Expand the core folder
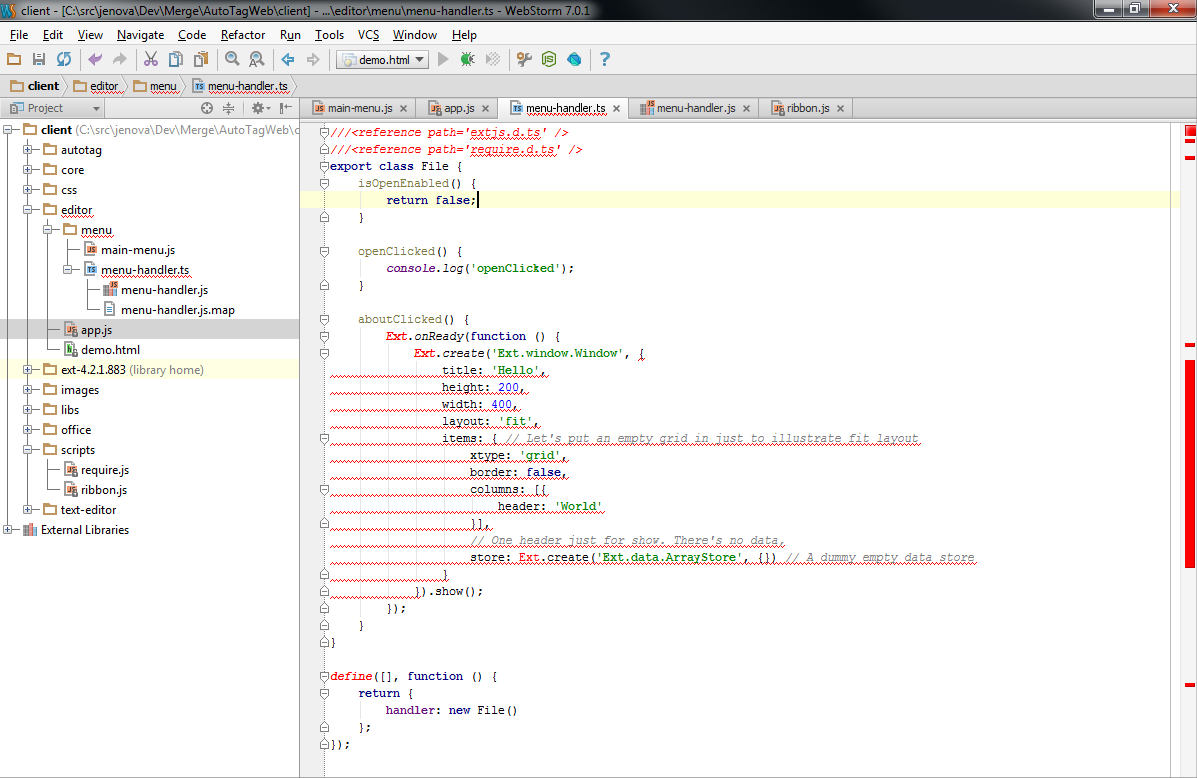The height and width of the screenshot is (778, 1197). (27, 169)
